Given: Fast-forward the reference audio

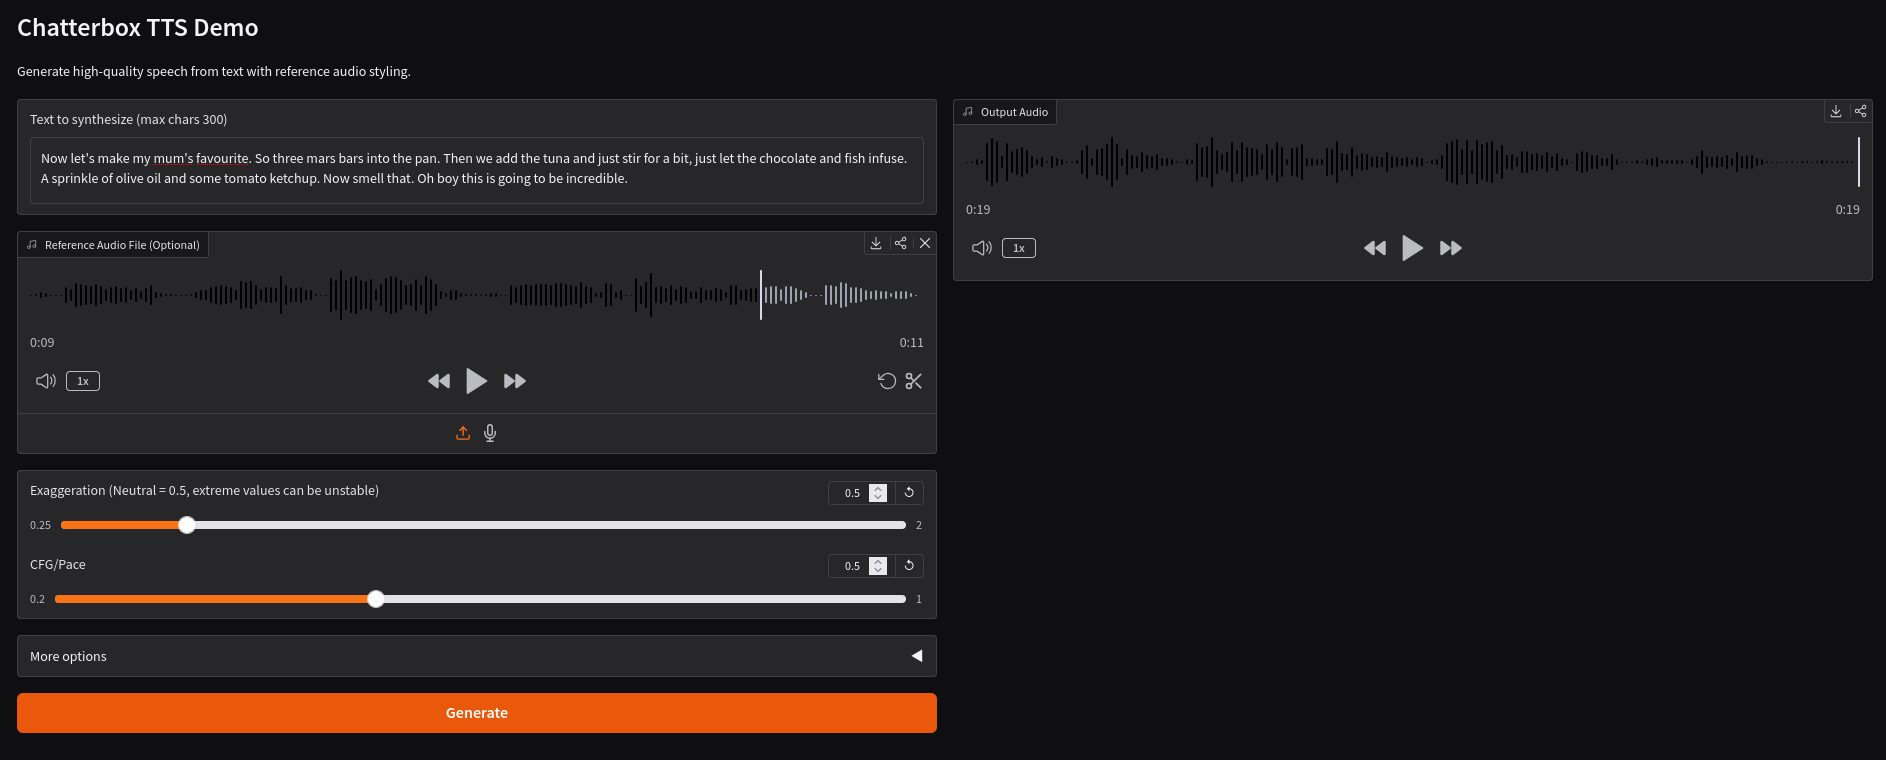Looking at the screenshot, I should (514, 381).
